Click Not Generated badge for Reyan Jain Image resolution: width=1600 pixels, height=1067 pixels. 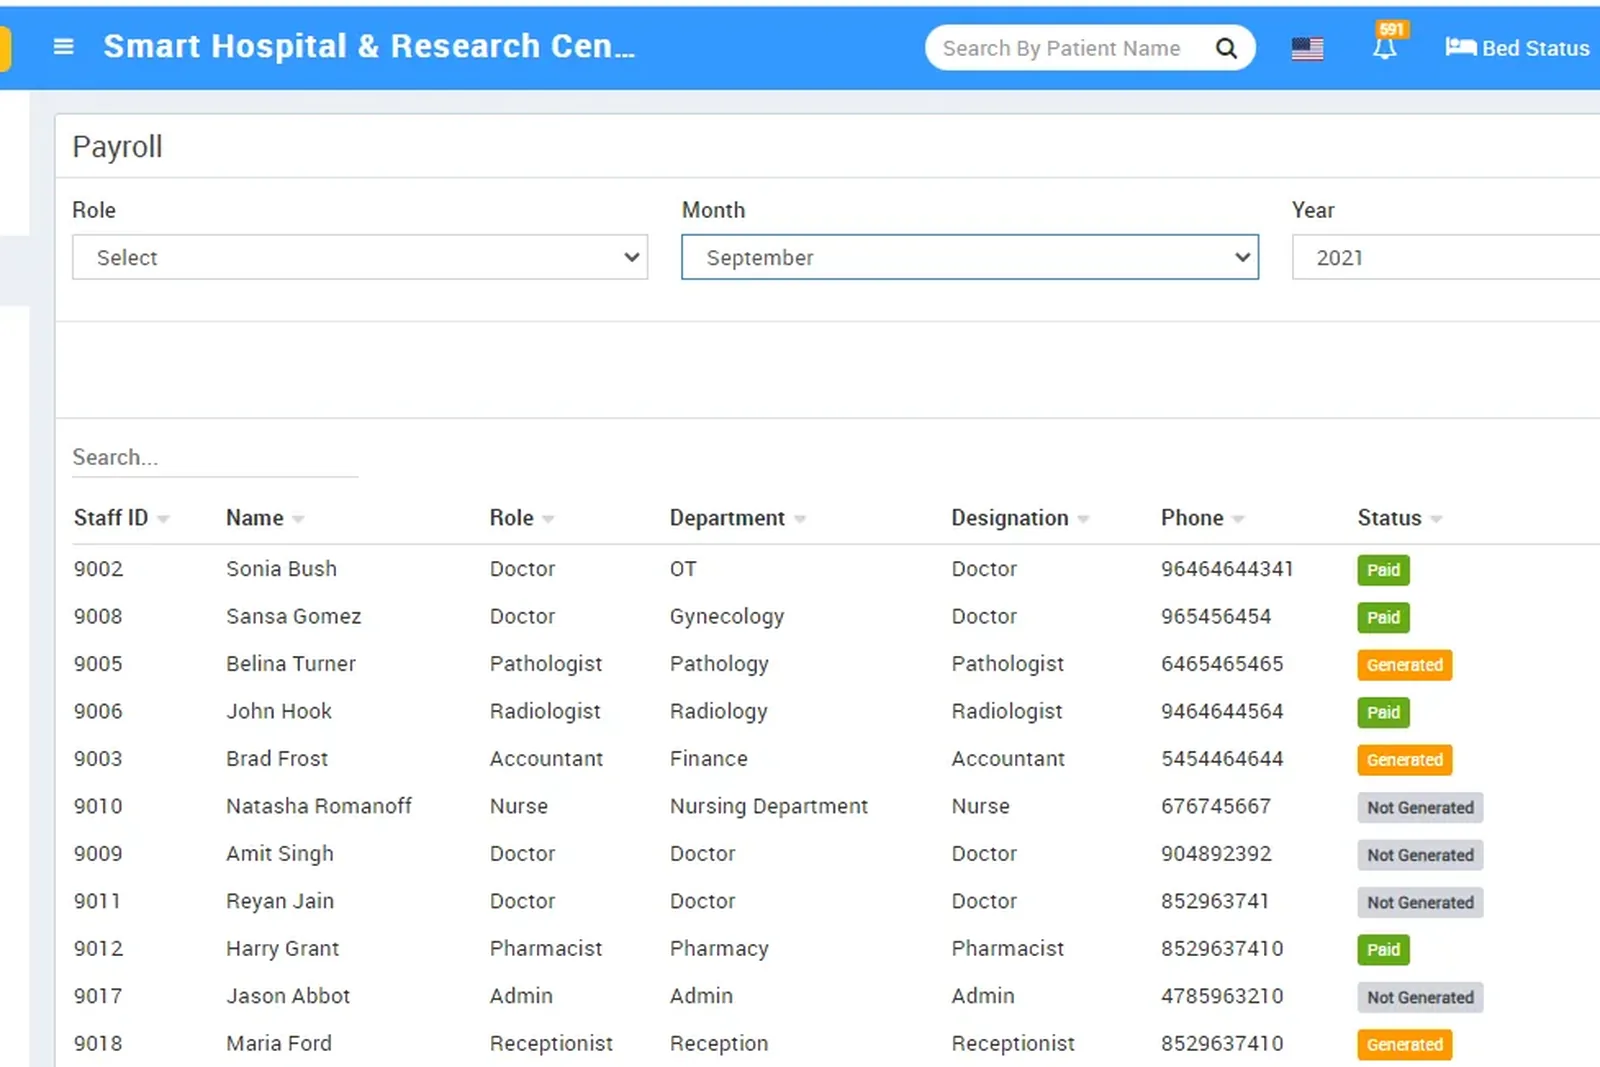(1420, 902)
